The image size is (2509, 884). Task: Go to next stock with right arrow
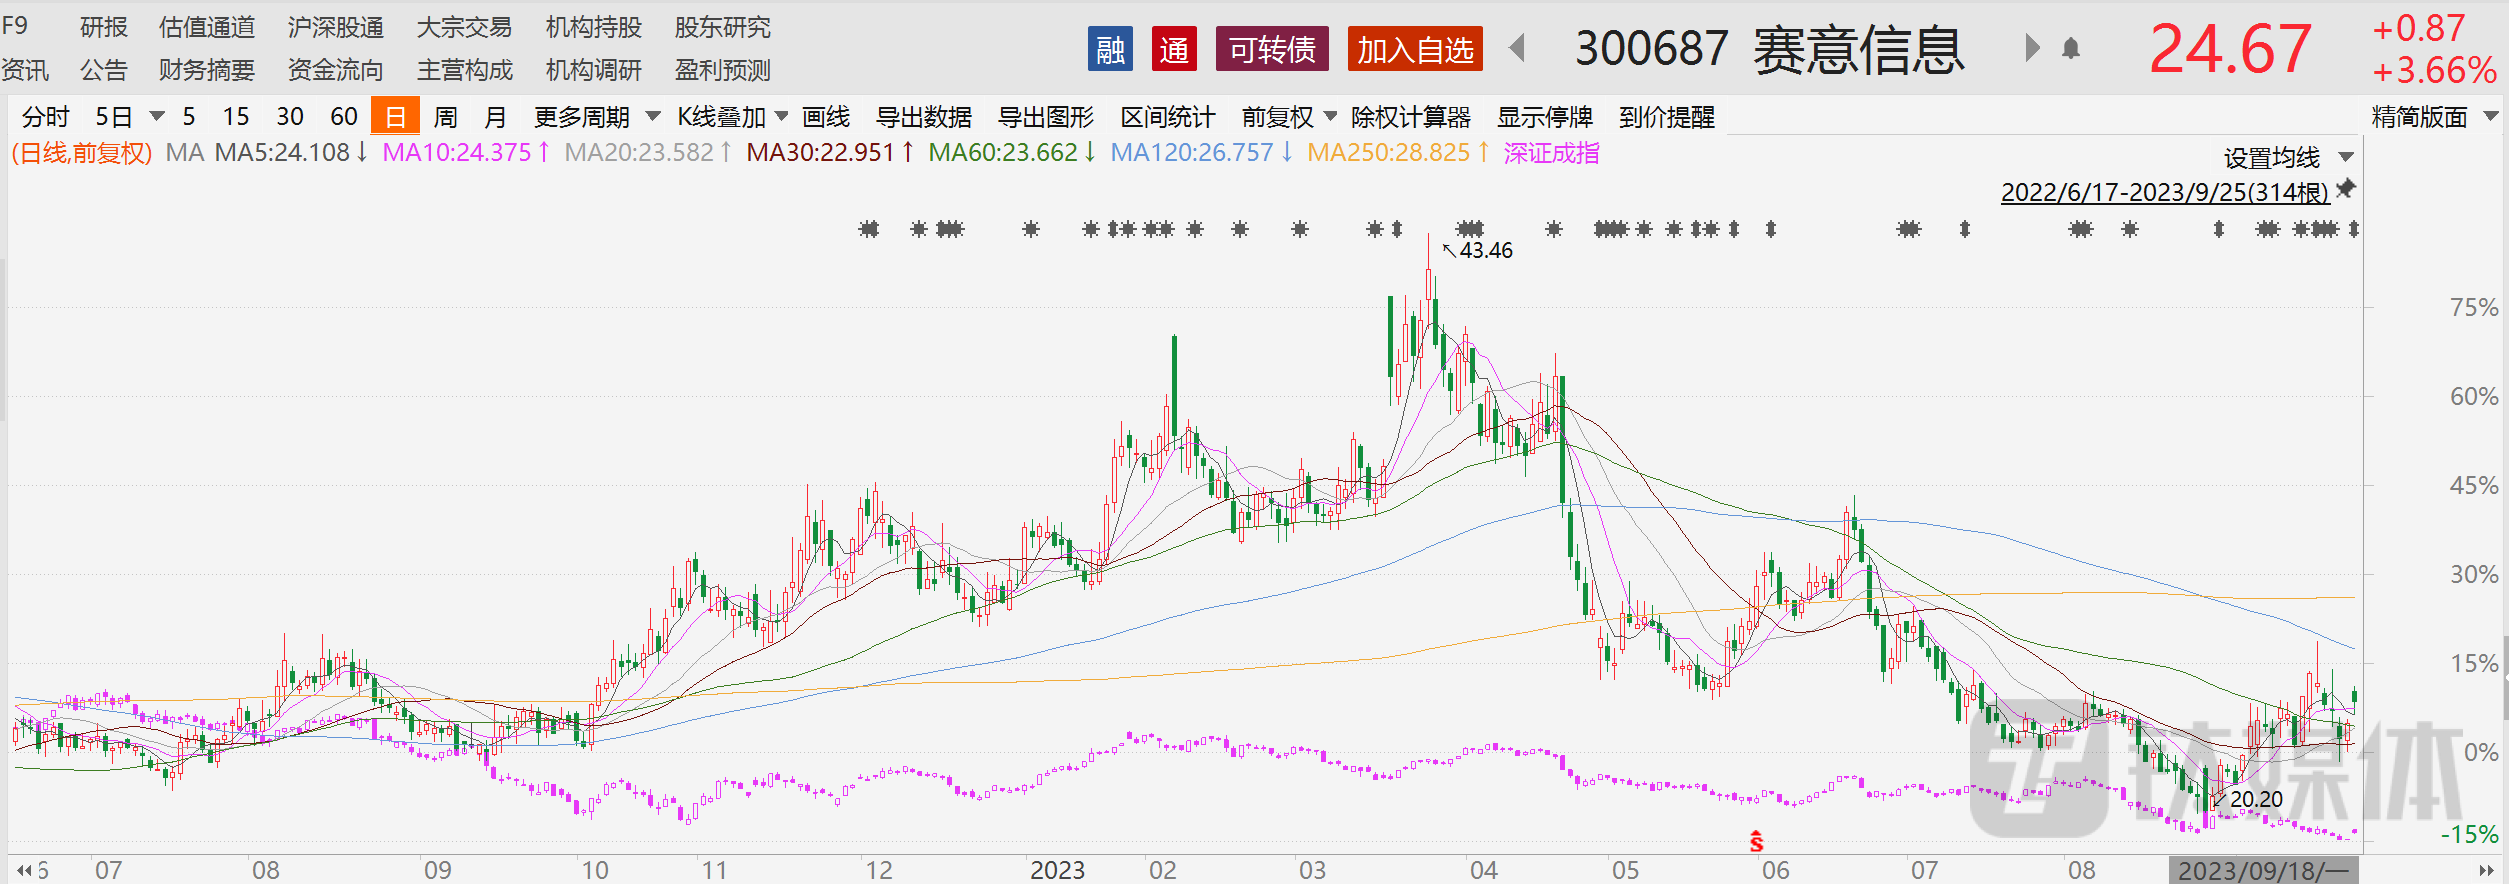[x=2031, y=48]
